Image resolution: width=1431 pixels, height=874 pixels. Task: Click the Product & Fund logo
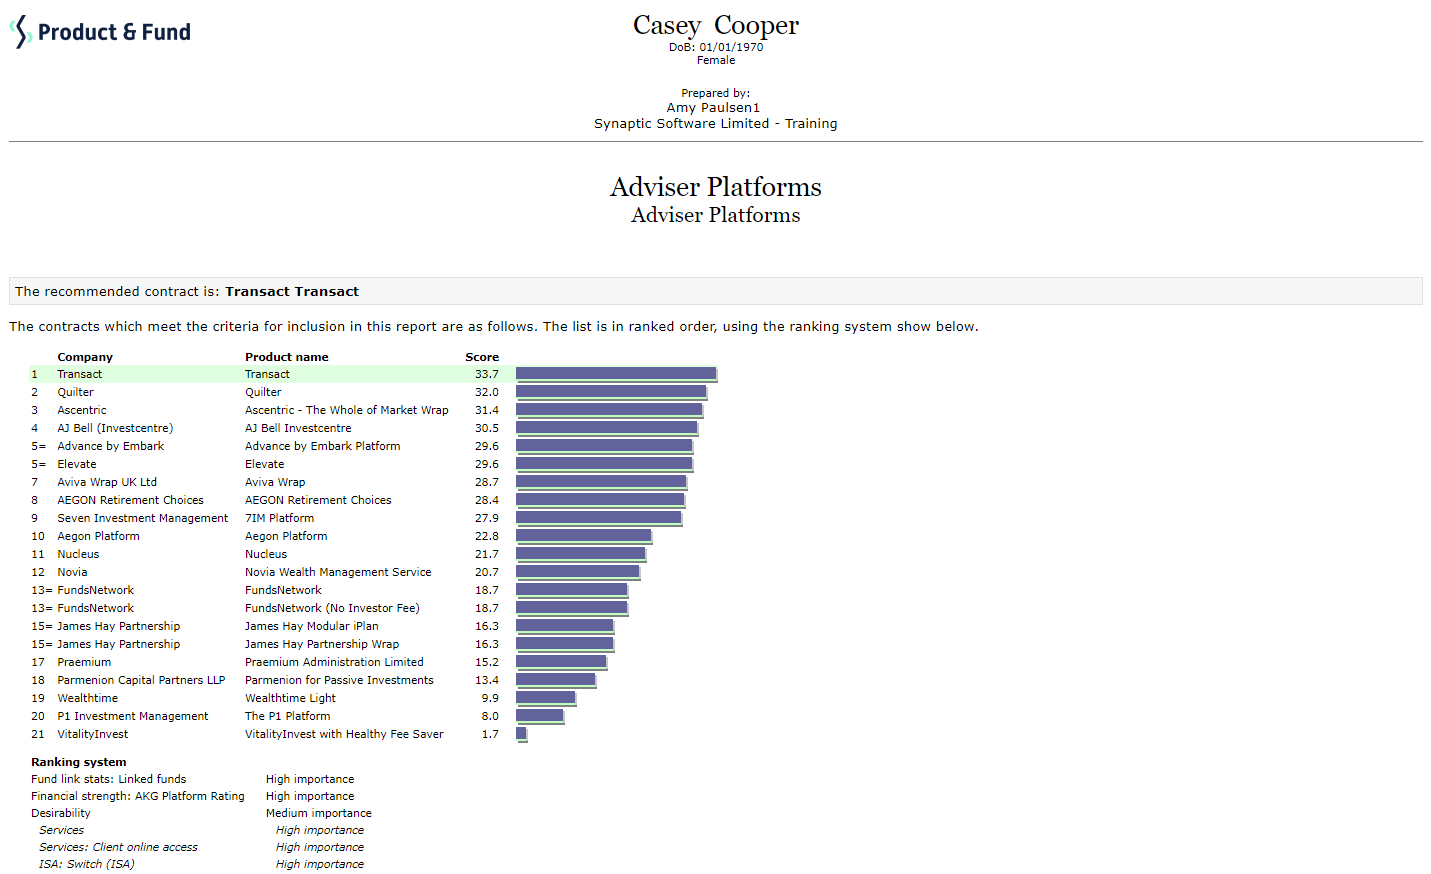pyautogui.click(x=100, y=32)
